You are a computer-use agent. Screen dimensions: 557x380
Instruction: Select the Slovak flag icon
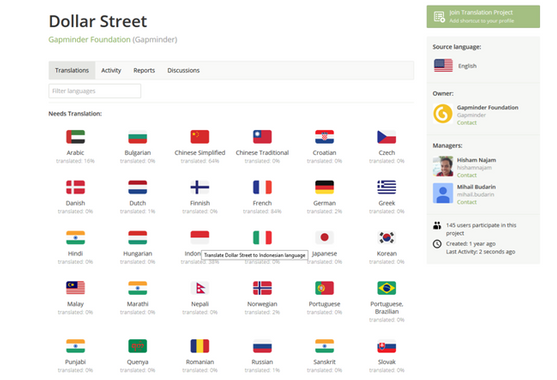pos(386,346)
